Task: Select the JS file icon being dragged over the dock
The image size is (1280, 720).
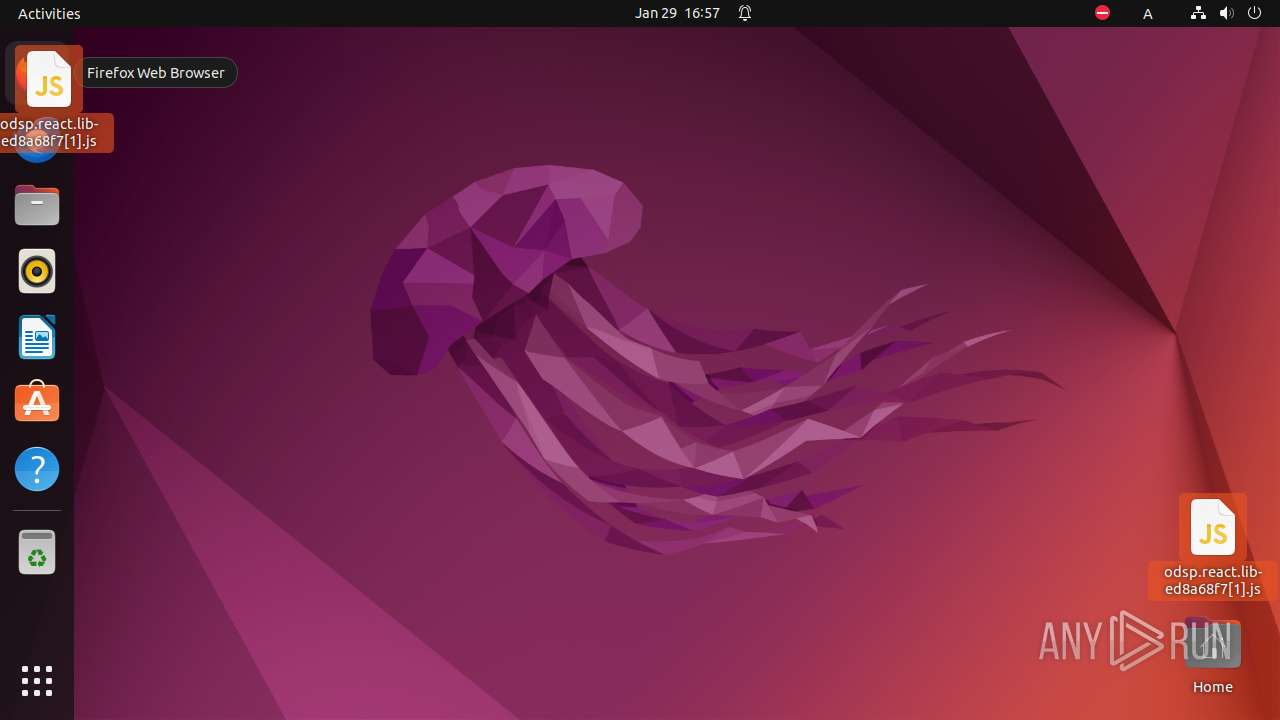Action: coord(49,79)
